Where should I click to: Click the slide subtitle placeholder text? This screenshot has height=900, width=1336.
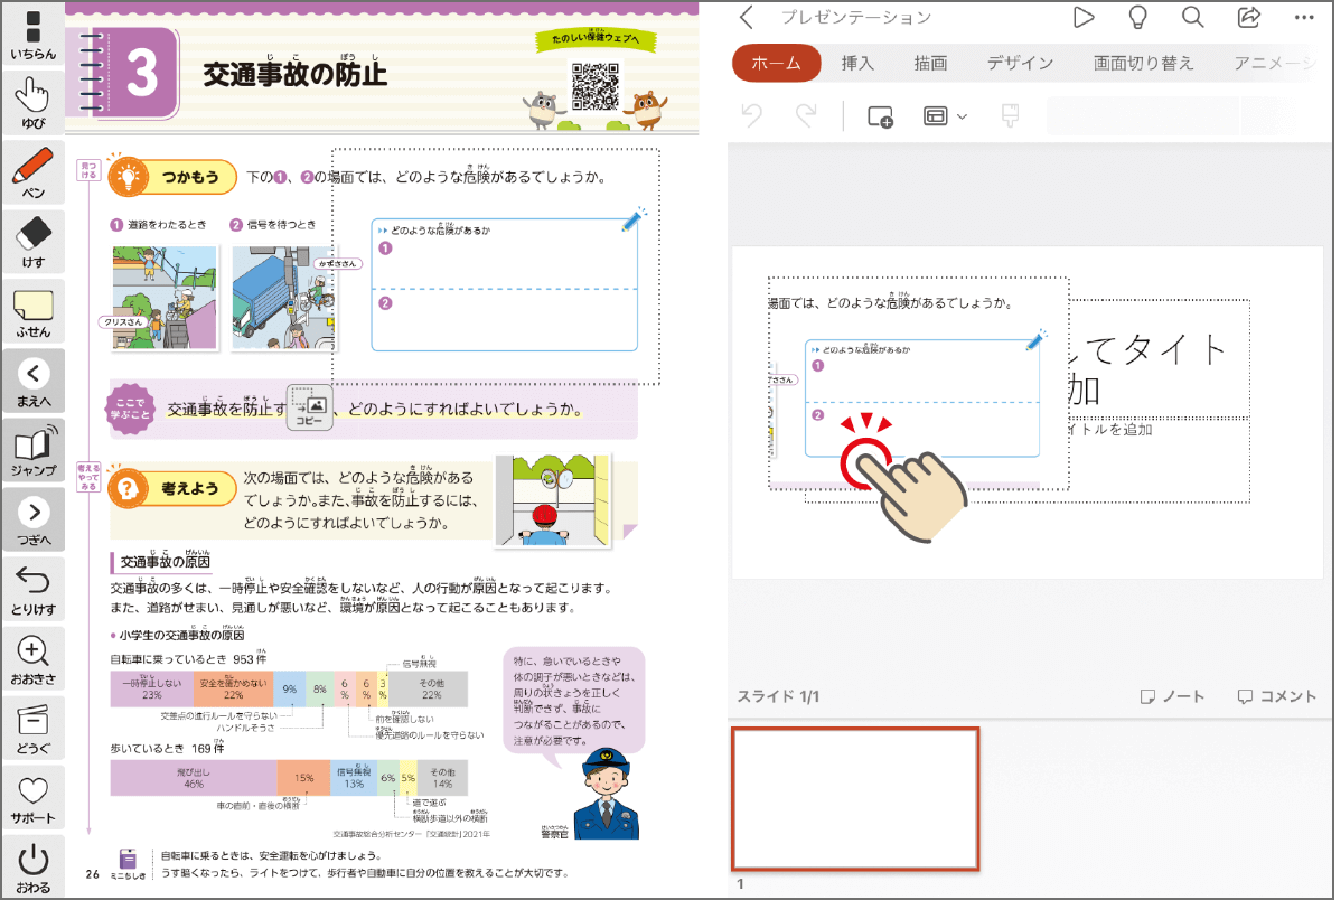pos(1111,429)
